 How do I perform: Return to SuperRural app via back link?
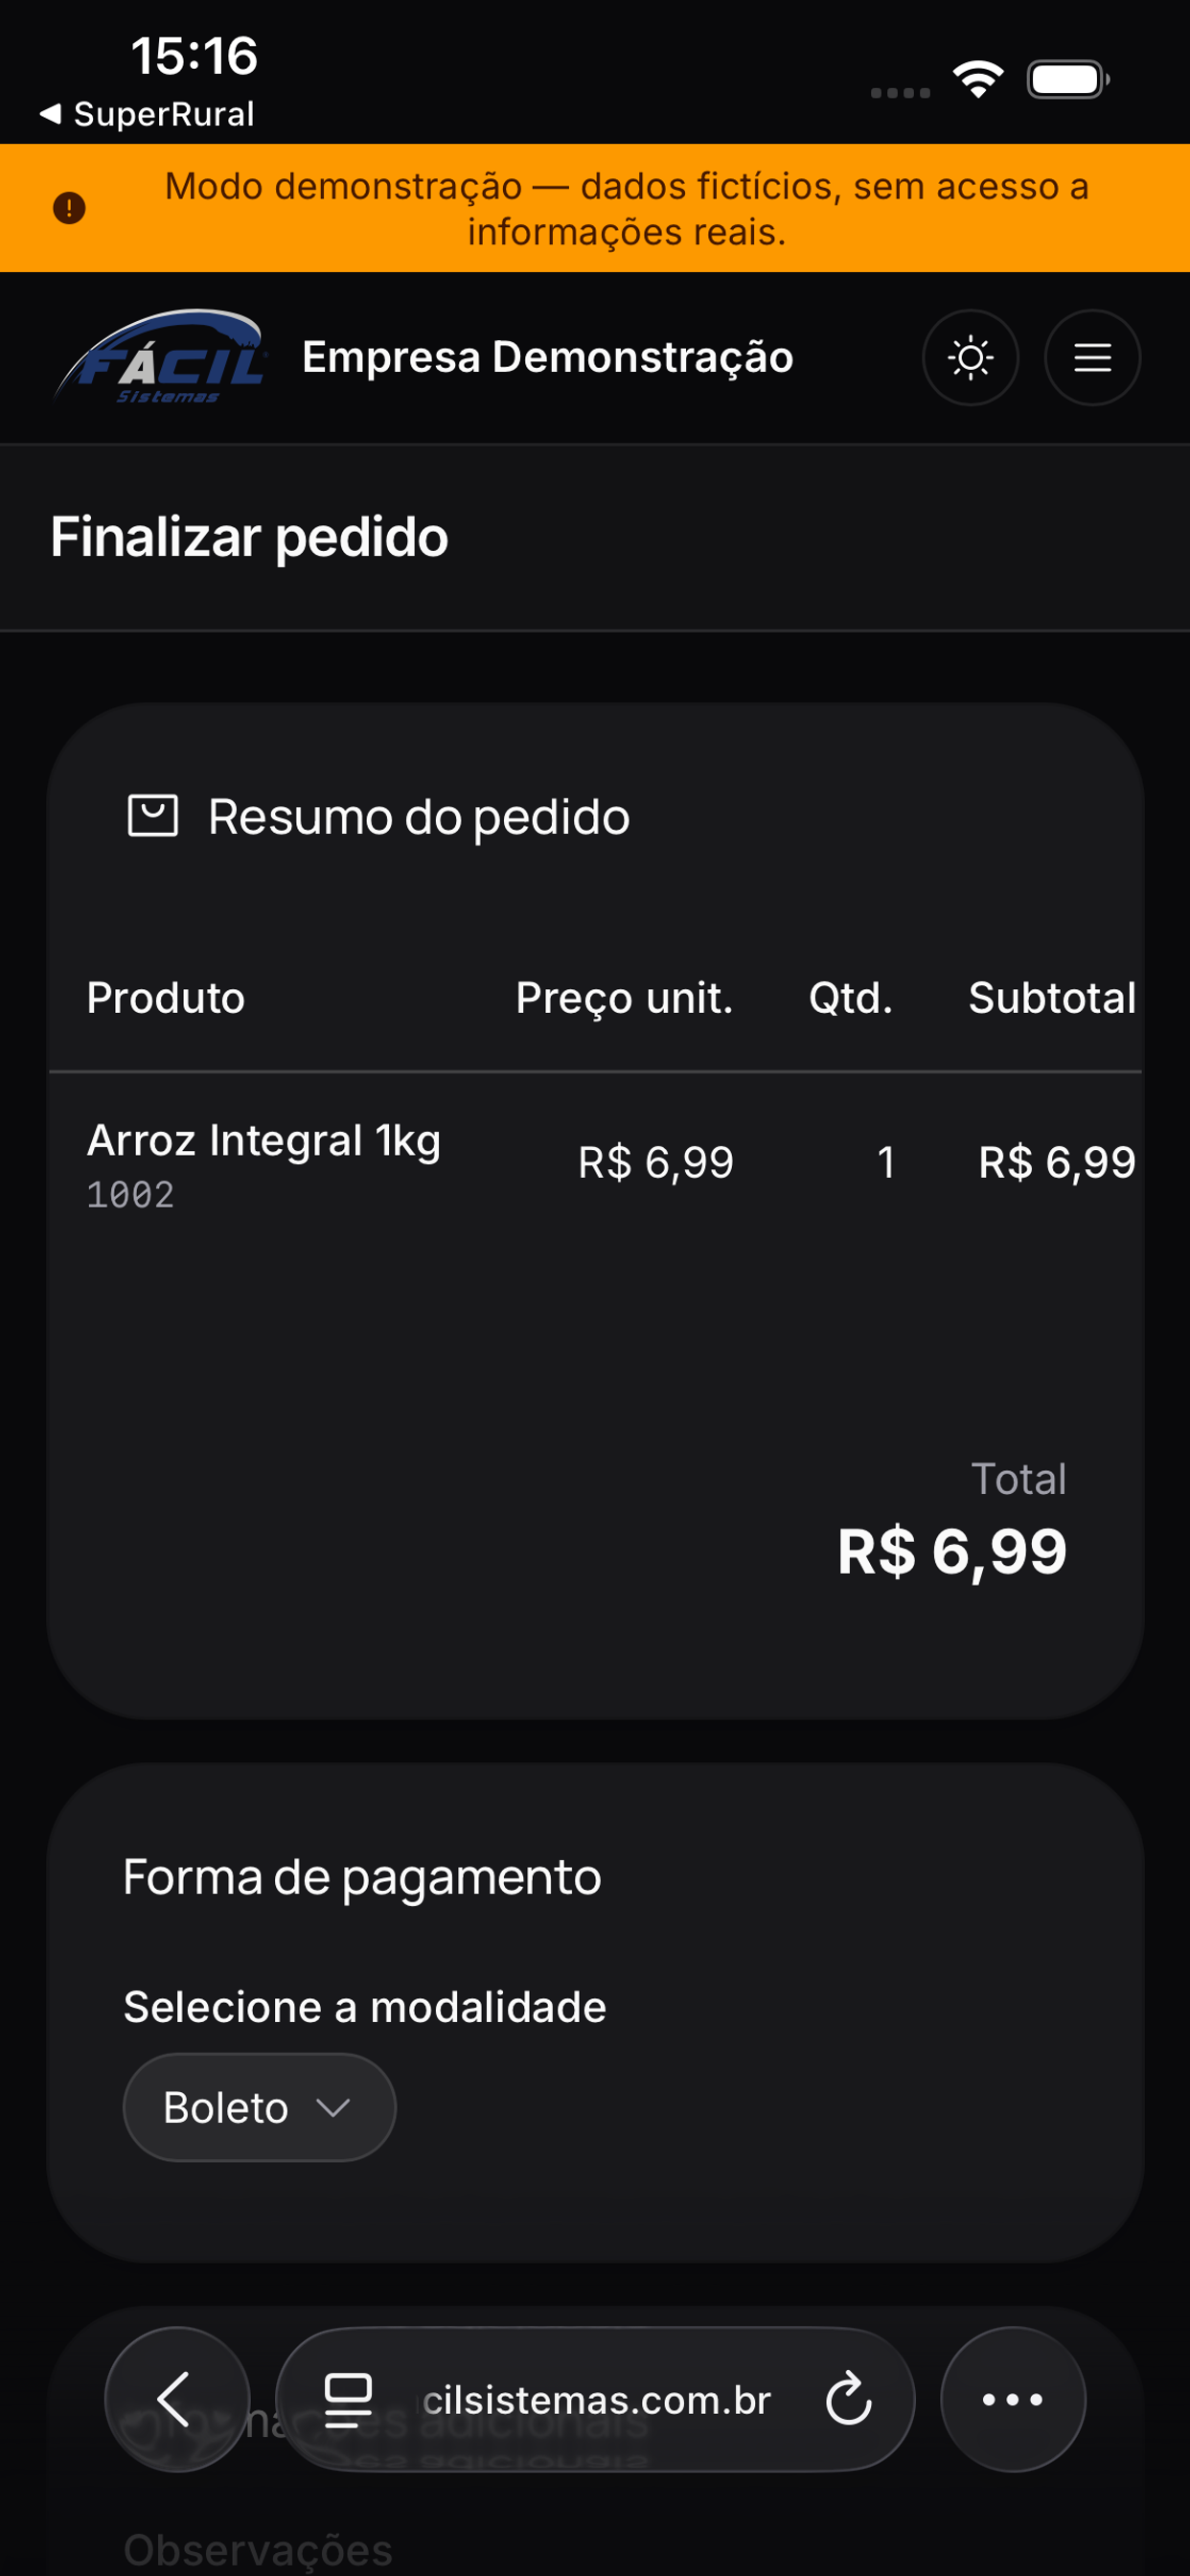(147, 114)
